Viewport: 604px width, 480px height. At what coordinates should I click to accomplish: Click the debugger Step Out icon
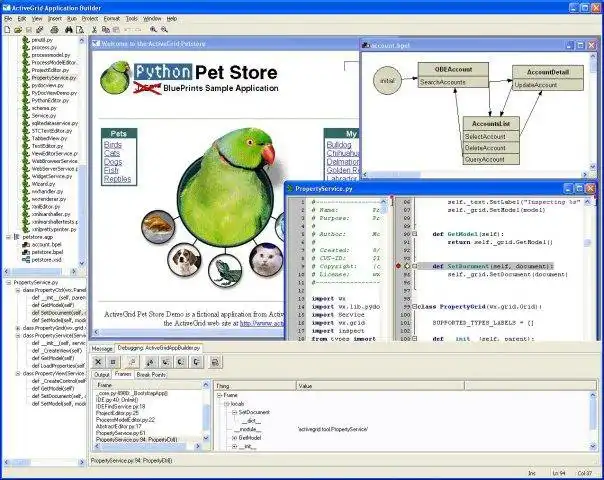pos(196,362)
